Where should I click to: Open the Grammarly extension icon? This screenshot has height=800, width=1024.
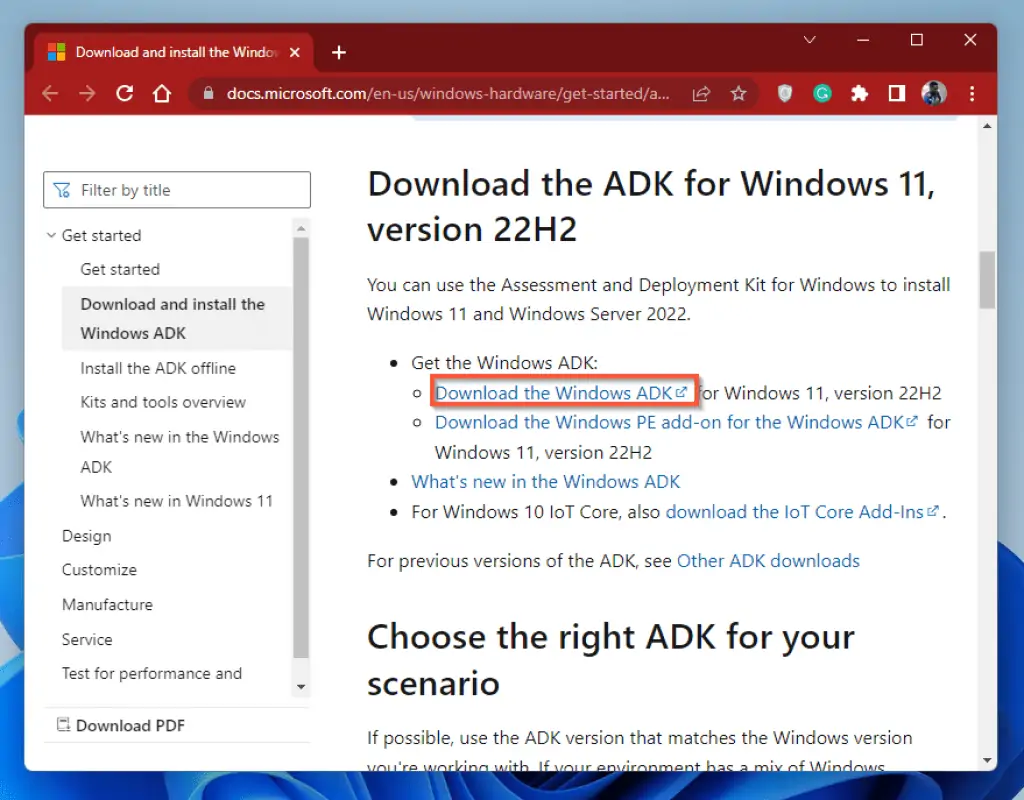tap(822, 93)
